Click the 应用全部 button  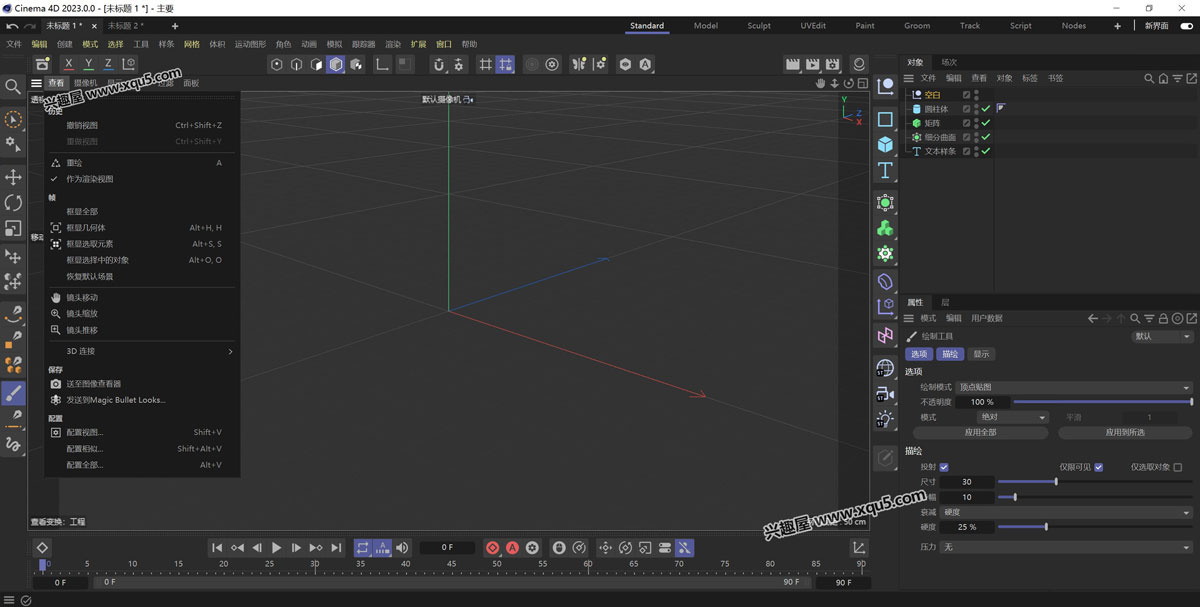[980, 432]
